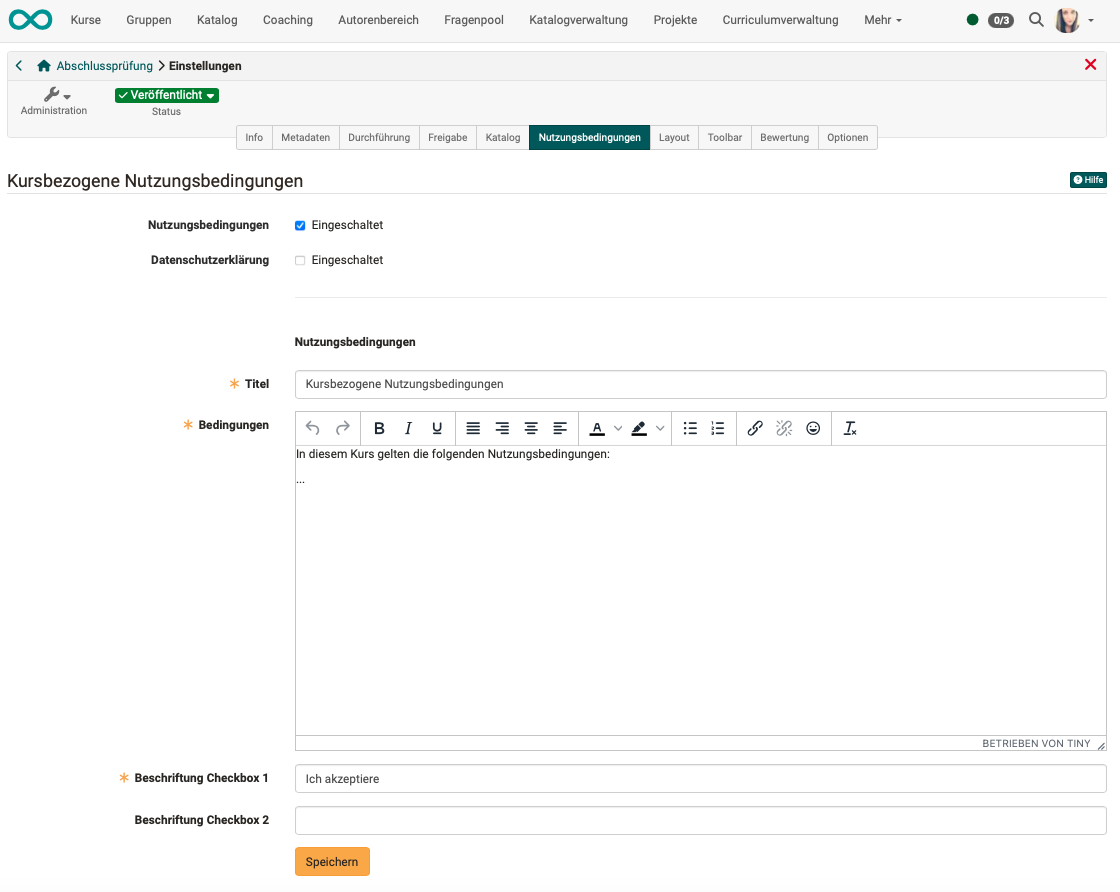Enable the Datenschutzerklärung checkbox
Viewport: 1120px width, 892px height.
pyautogui.click(x=300, y=261)
